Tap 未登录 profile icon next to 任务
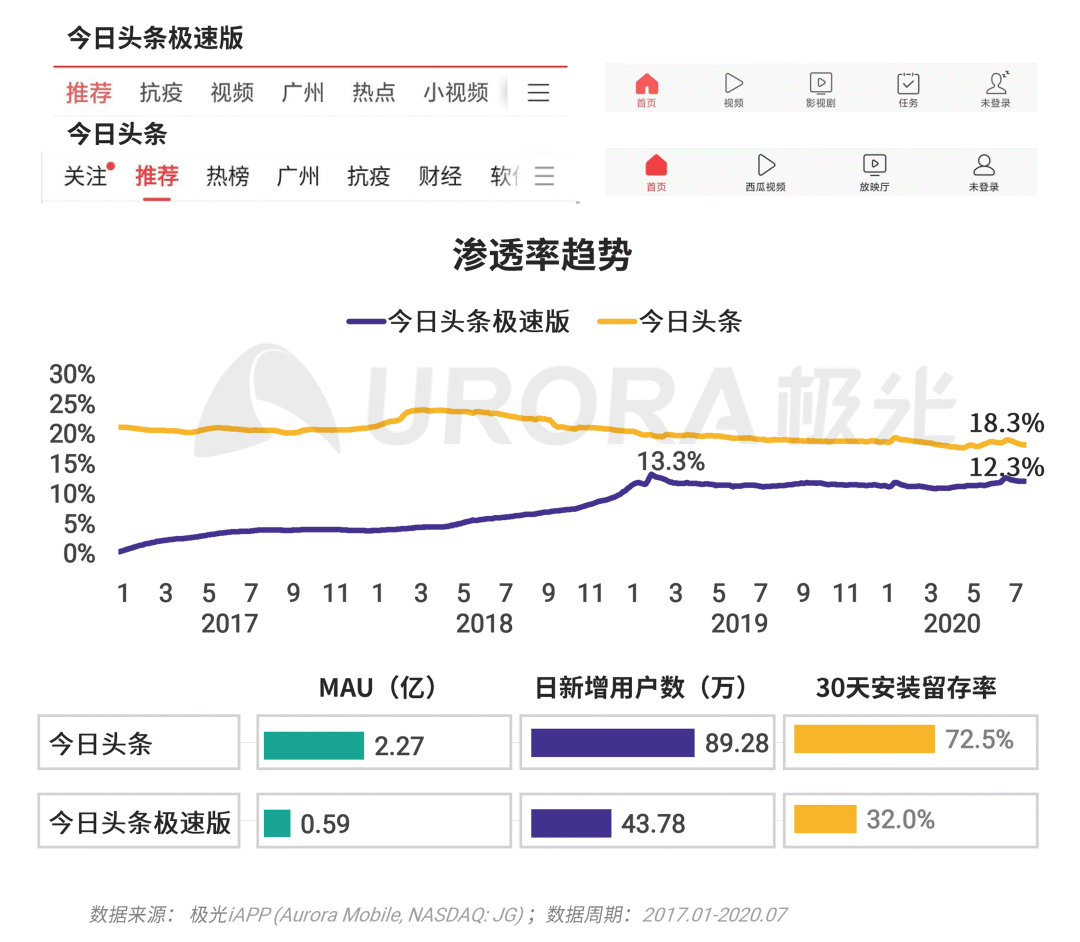The image size is (1080, 942). point(996,84)
